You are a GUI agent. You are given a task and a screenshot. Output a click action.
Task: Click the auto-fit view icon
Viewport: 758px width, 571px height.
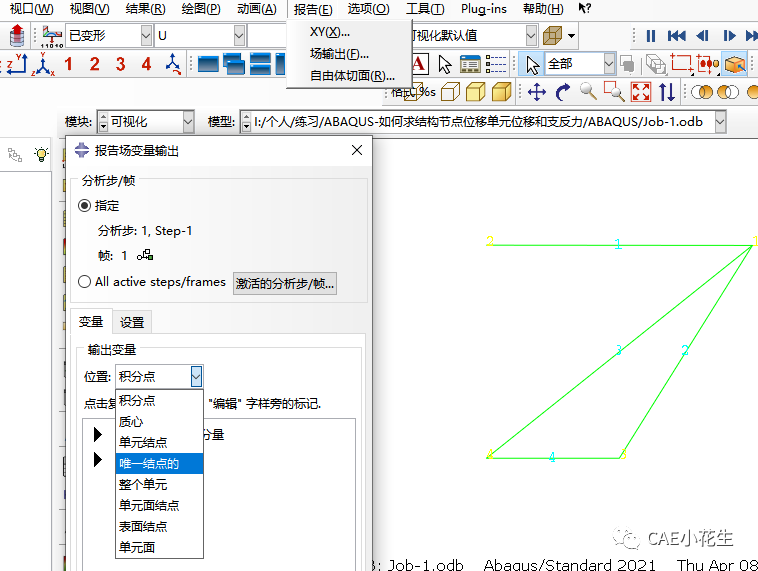point(641,91)
